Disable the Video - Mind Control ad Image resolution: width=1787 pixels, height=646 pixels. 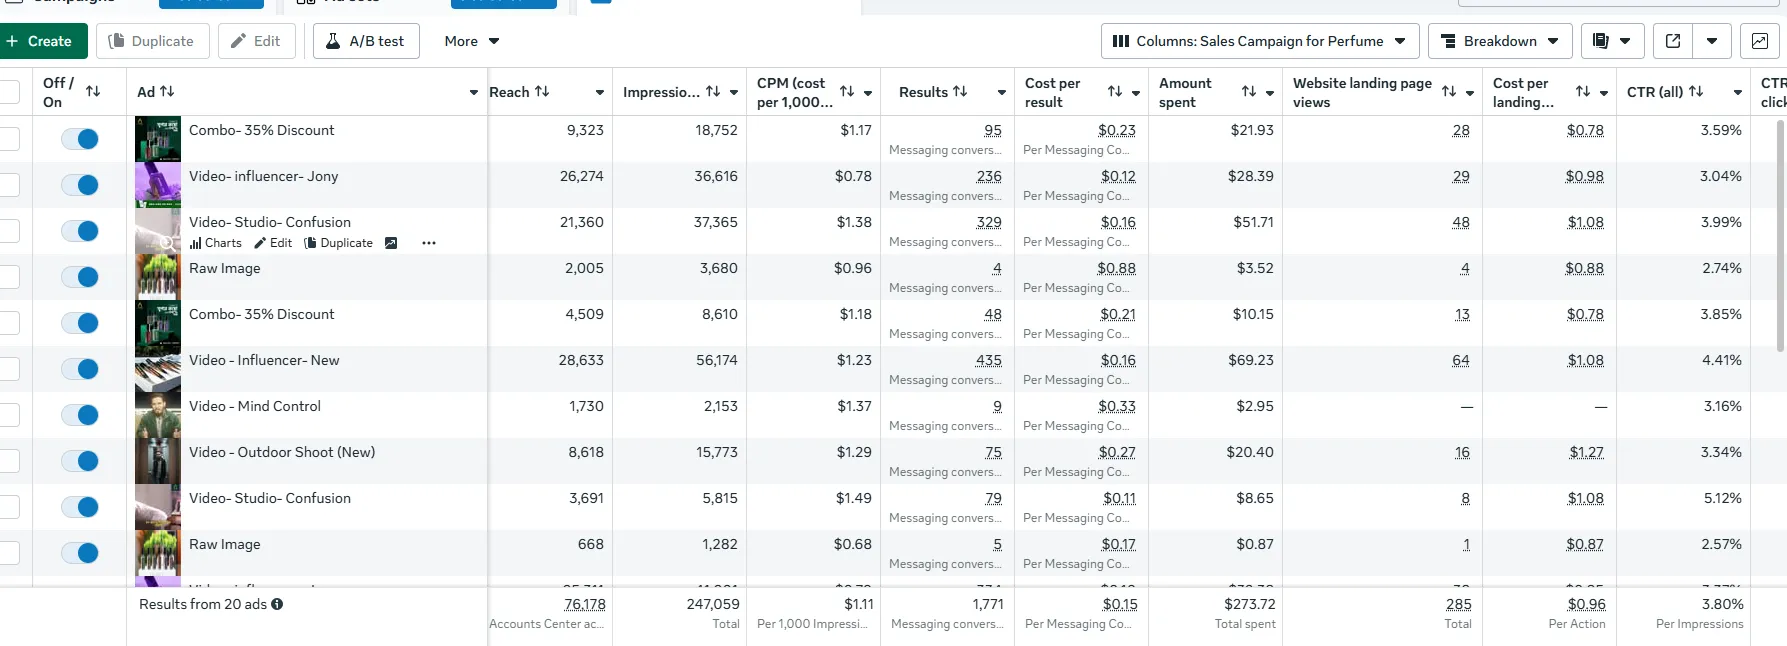[x=80, y=415]
